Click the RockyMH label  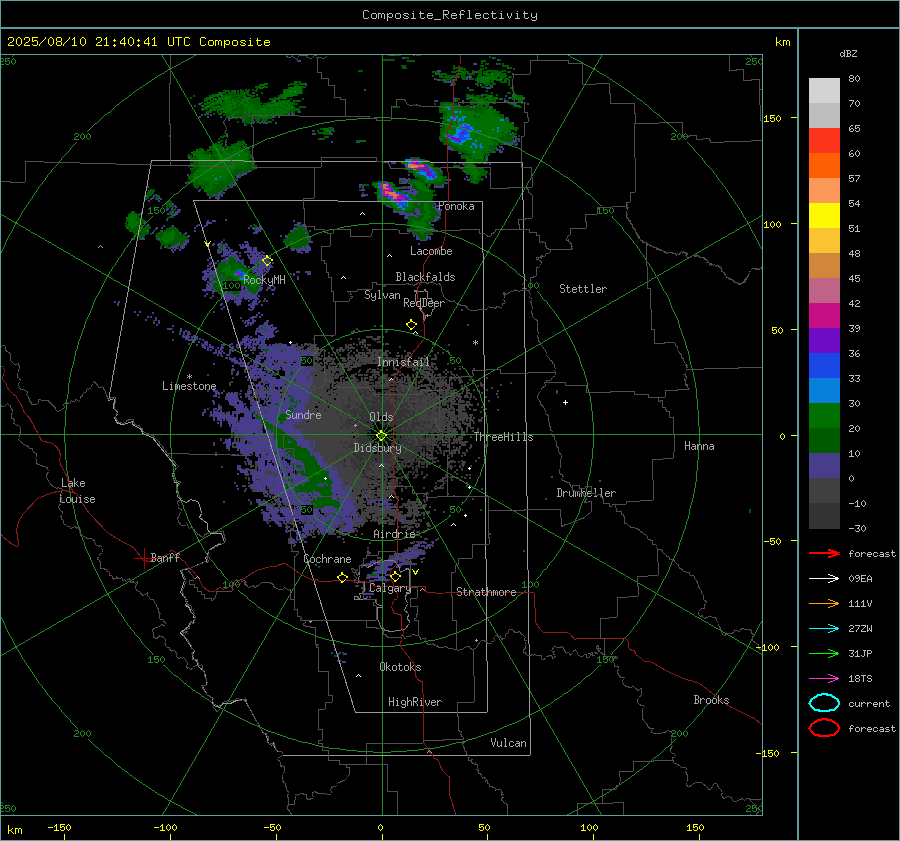[x=264, y=280]
